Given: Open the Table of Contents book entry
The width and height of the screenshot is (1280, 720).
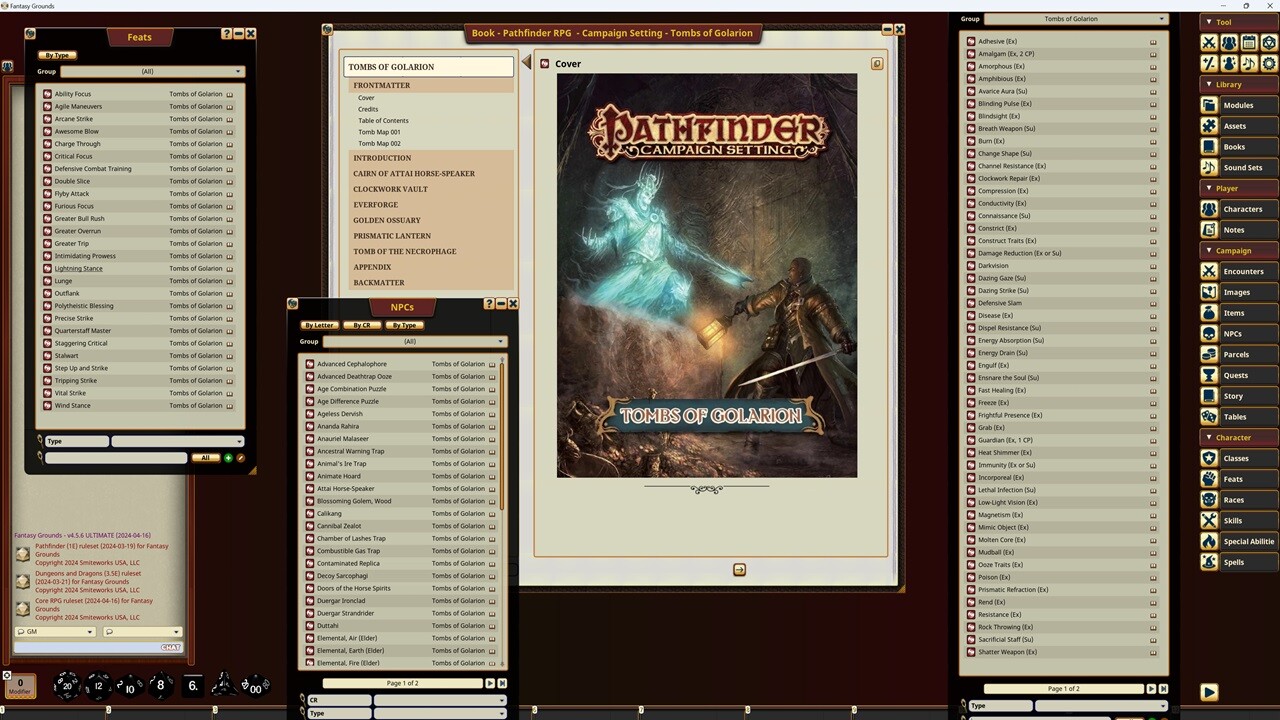Looking at the screenshot, I should (x=383, y=120).
